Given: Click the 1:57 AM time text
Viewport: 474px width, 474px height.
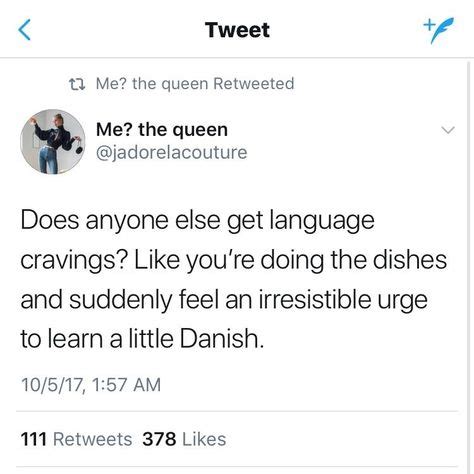Looking at the screenshot, I should pos(126,384).
